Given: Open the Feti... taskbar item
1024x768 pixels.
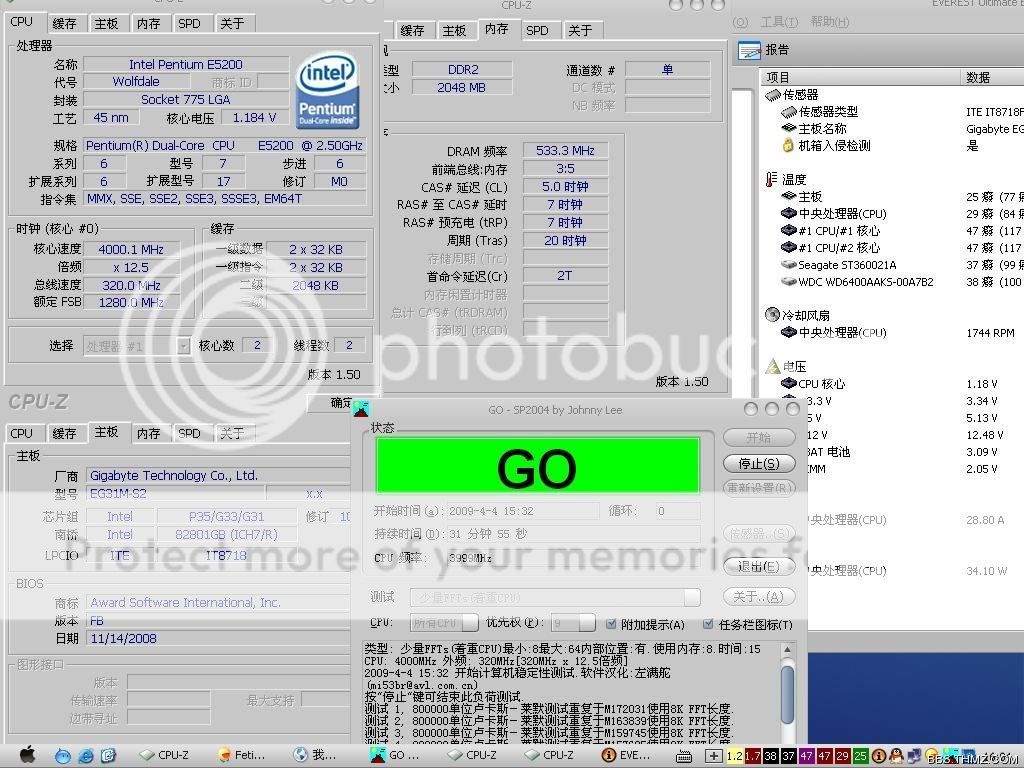Looking at the screenshot, I should (242, 755).
